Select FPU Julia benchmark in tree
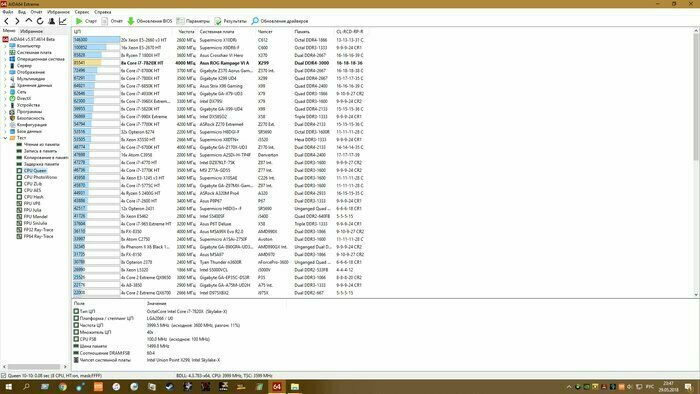The height and width of the screenshot is (394, 700). [32, 210]
